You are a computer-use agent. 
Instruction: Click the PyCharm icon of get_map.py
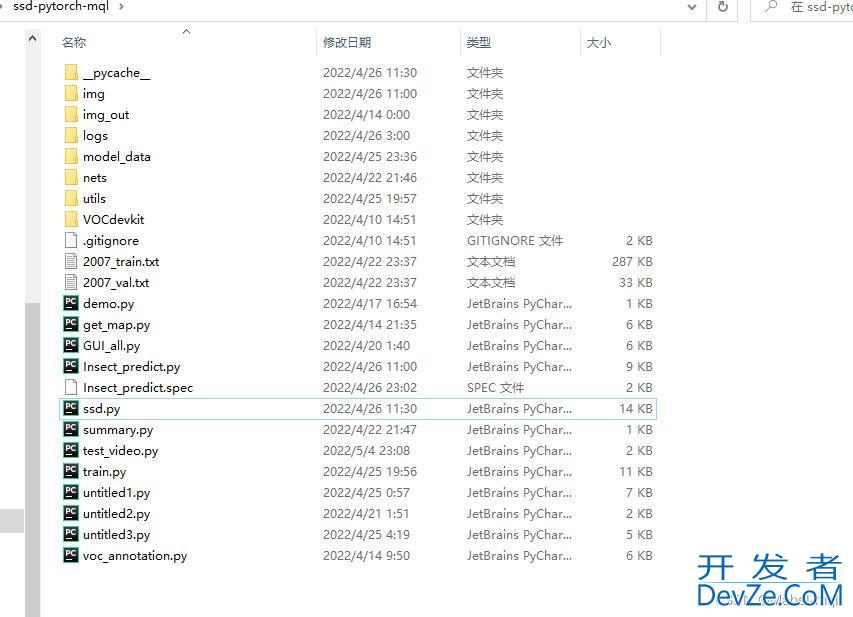pos(71,324)
